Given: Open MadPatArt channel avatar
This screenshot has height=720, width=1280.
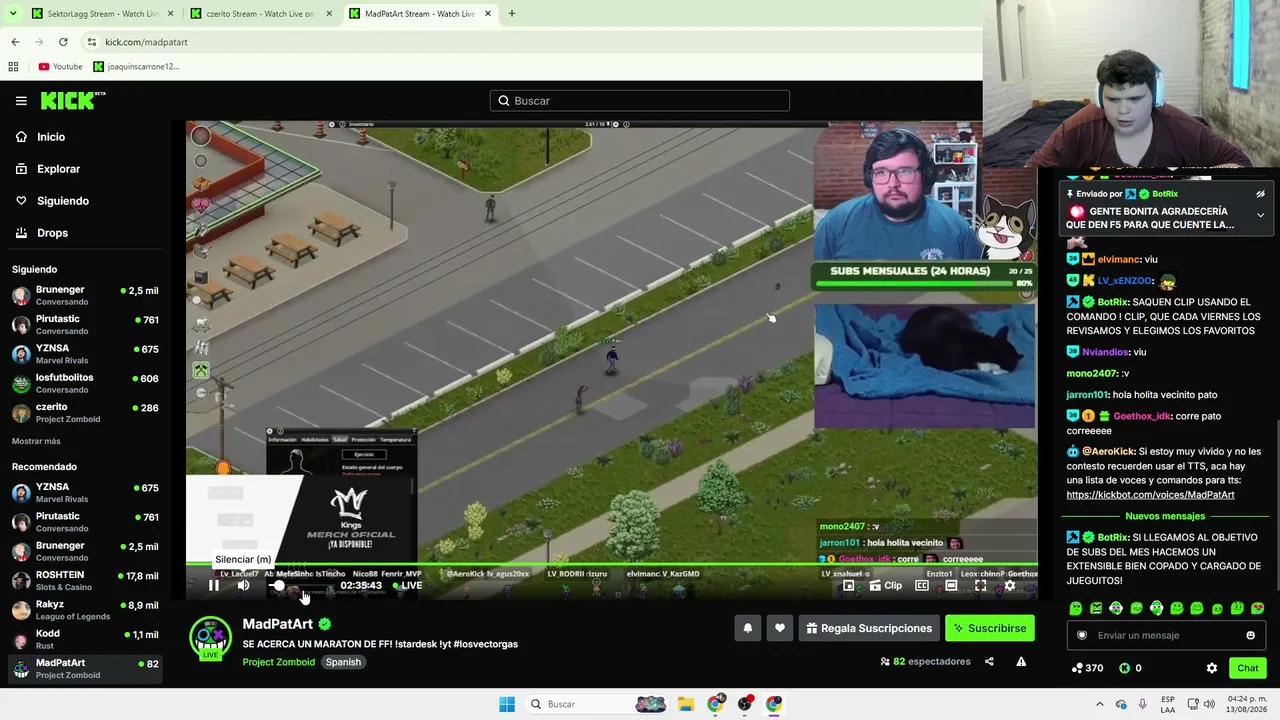Looking at the screenshot, I should 210,638.
